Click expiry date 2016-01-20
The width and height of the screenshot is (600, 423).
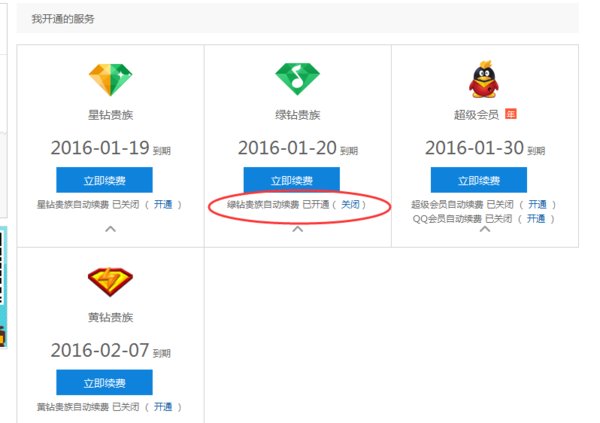coord(287,148)
